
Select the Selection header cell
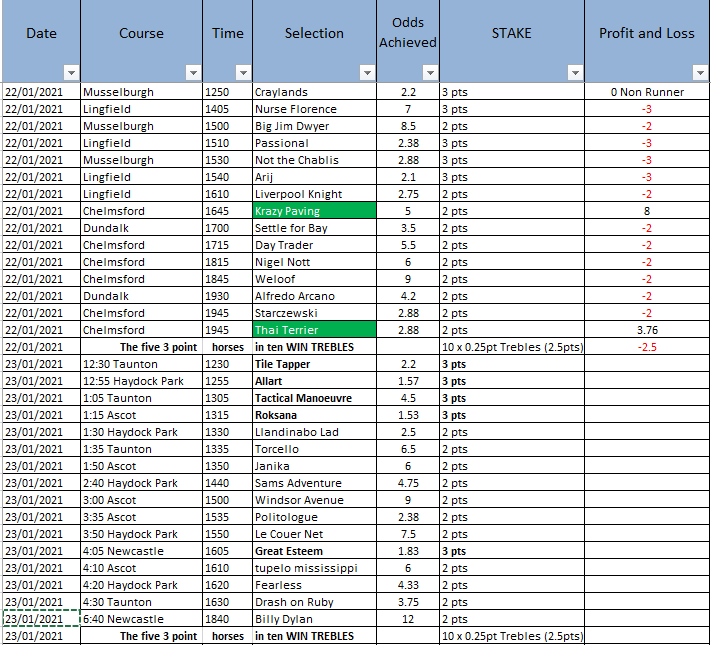(314, 41)
